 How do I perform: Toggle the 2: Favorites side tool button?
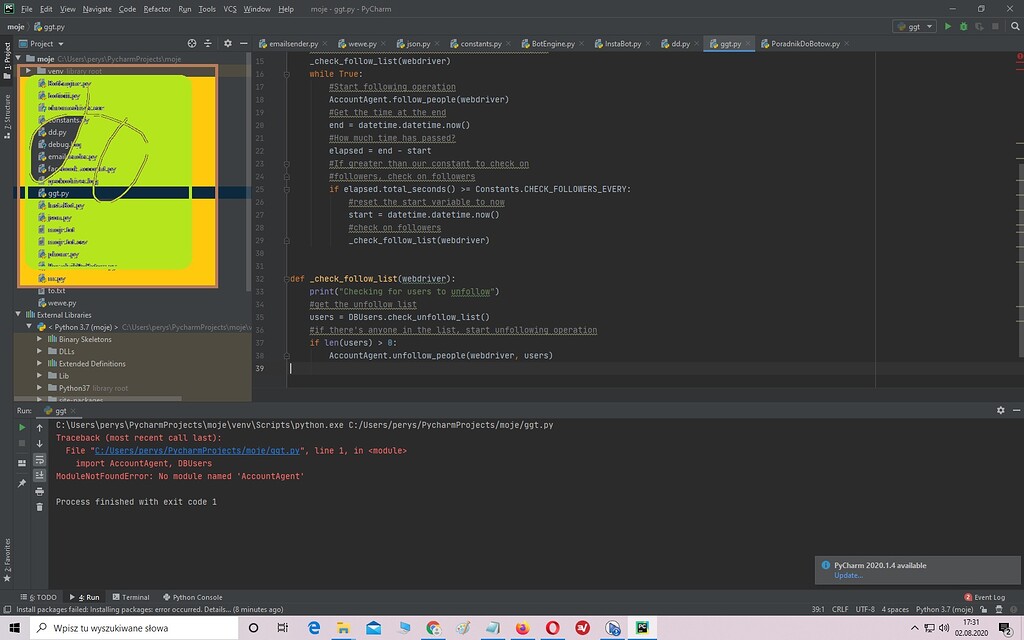(7, 560)
